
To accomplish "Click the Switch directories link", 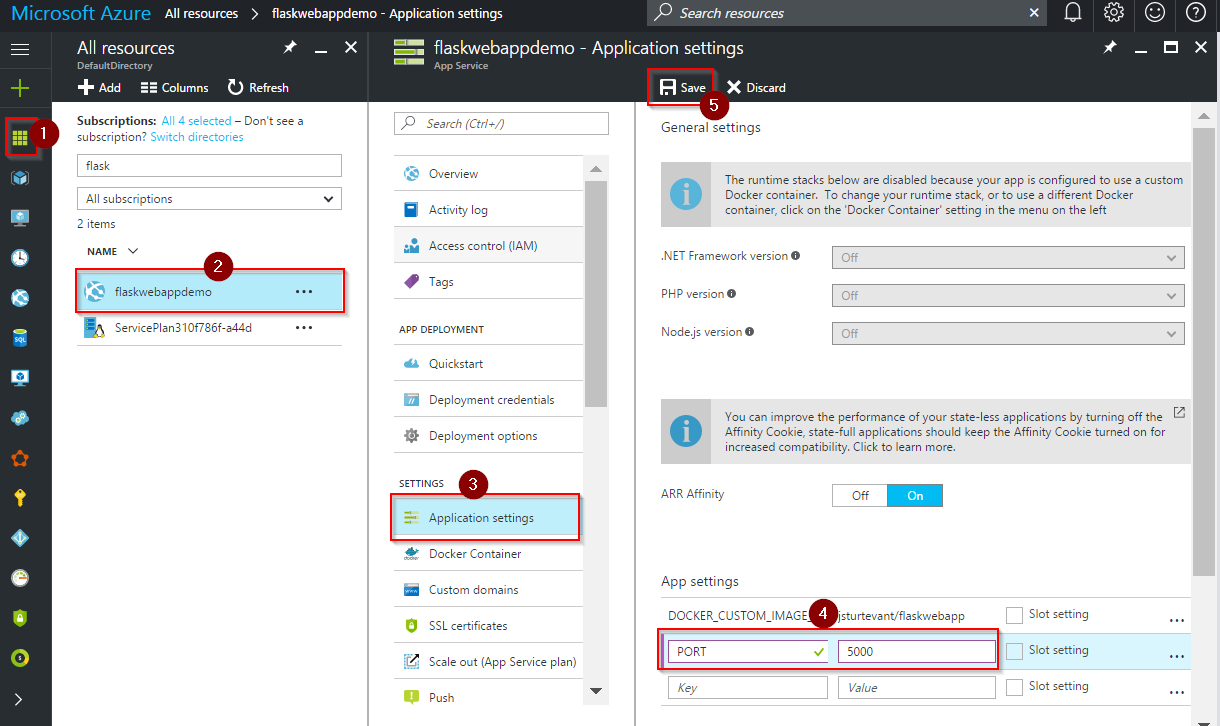I will 197,137.
